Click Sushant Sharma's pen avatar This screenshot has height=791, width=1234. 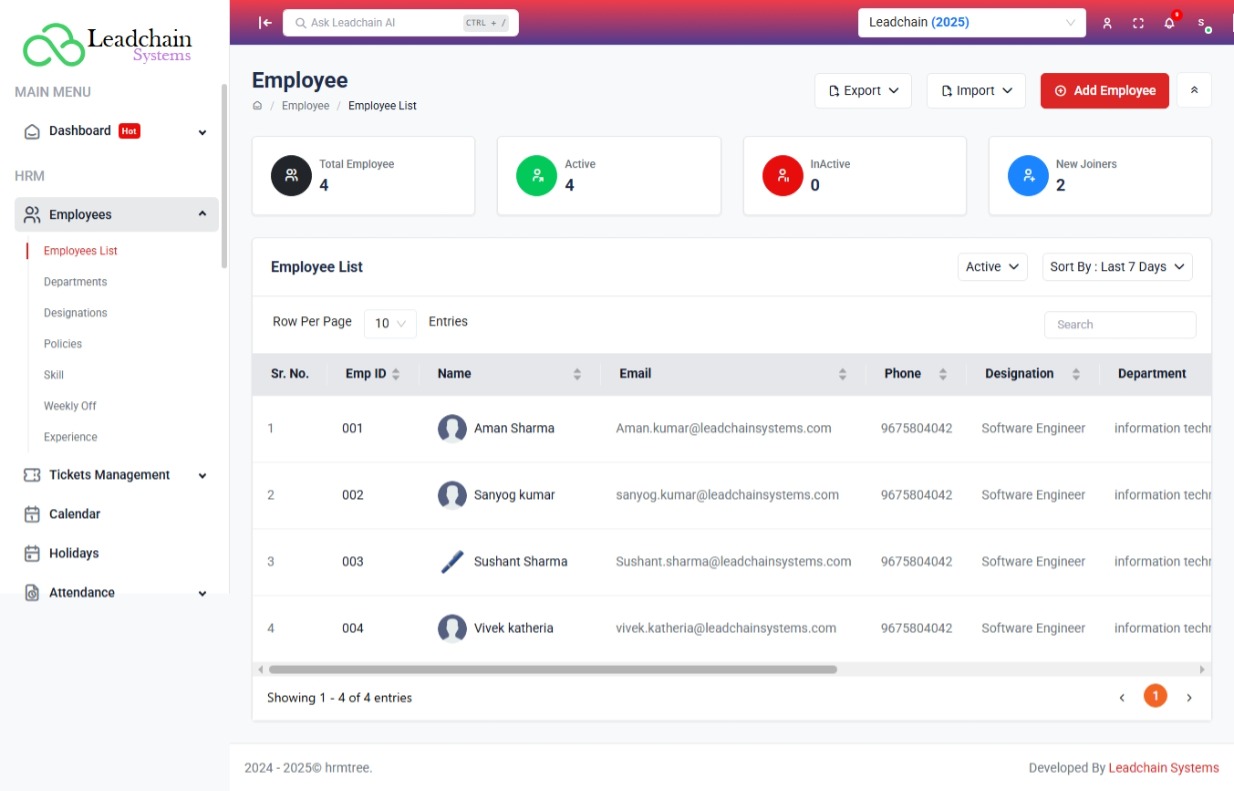click(452, 562)
